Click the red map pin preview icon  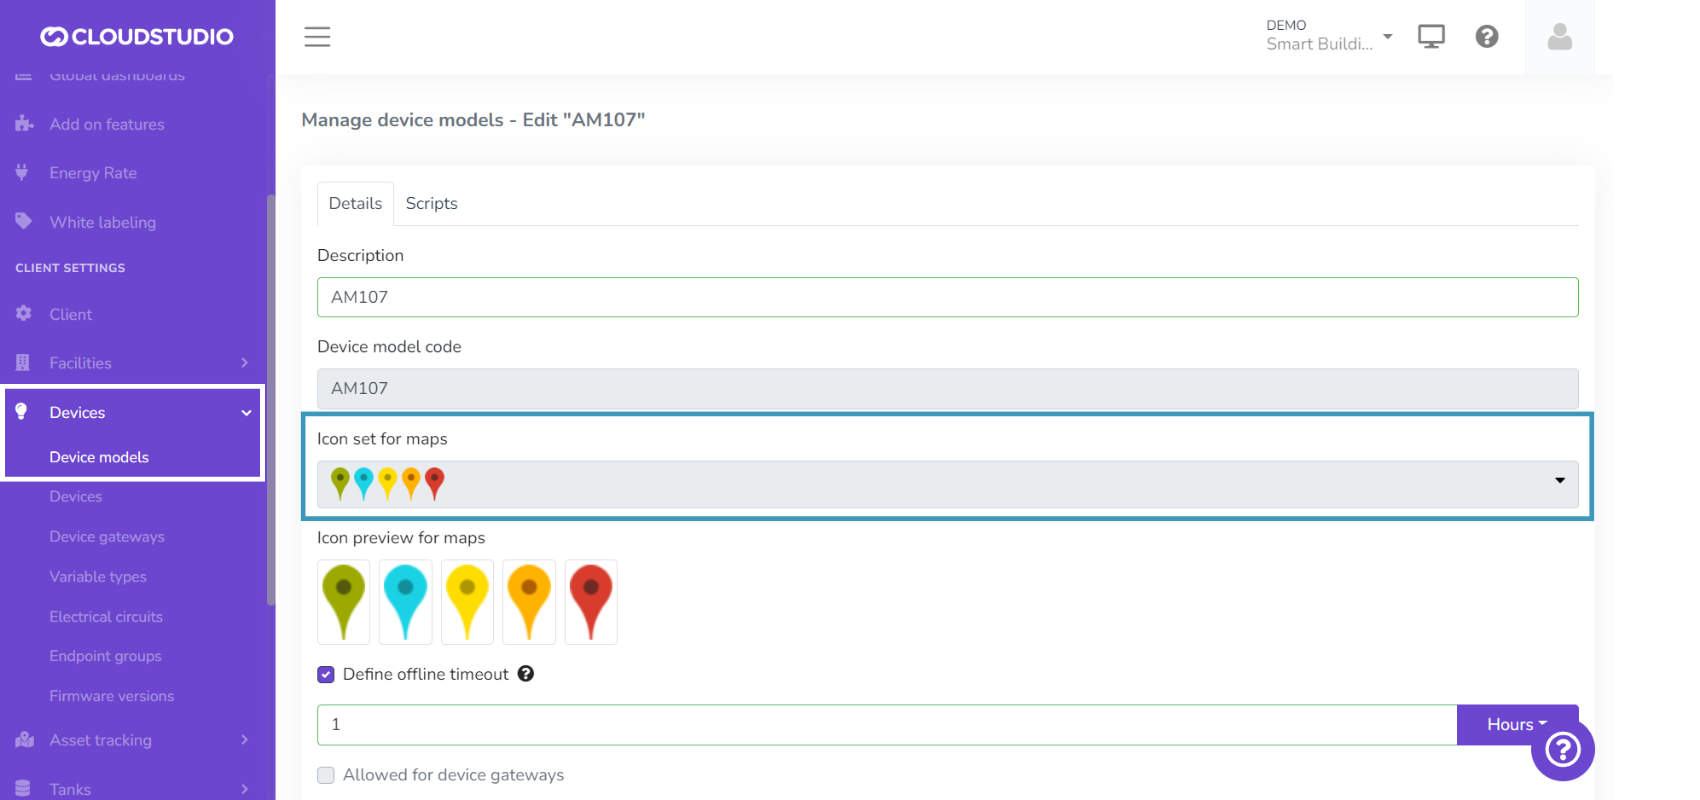click(x=591, y=602)
